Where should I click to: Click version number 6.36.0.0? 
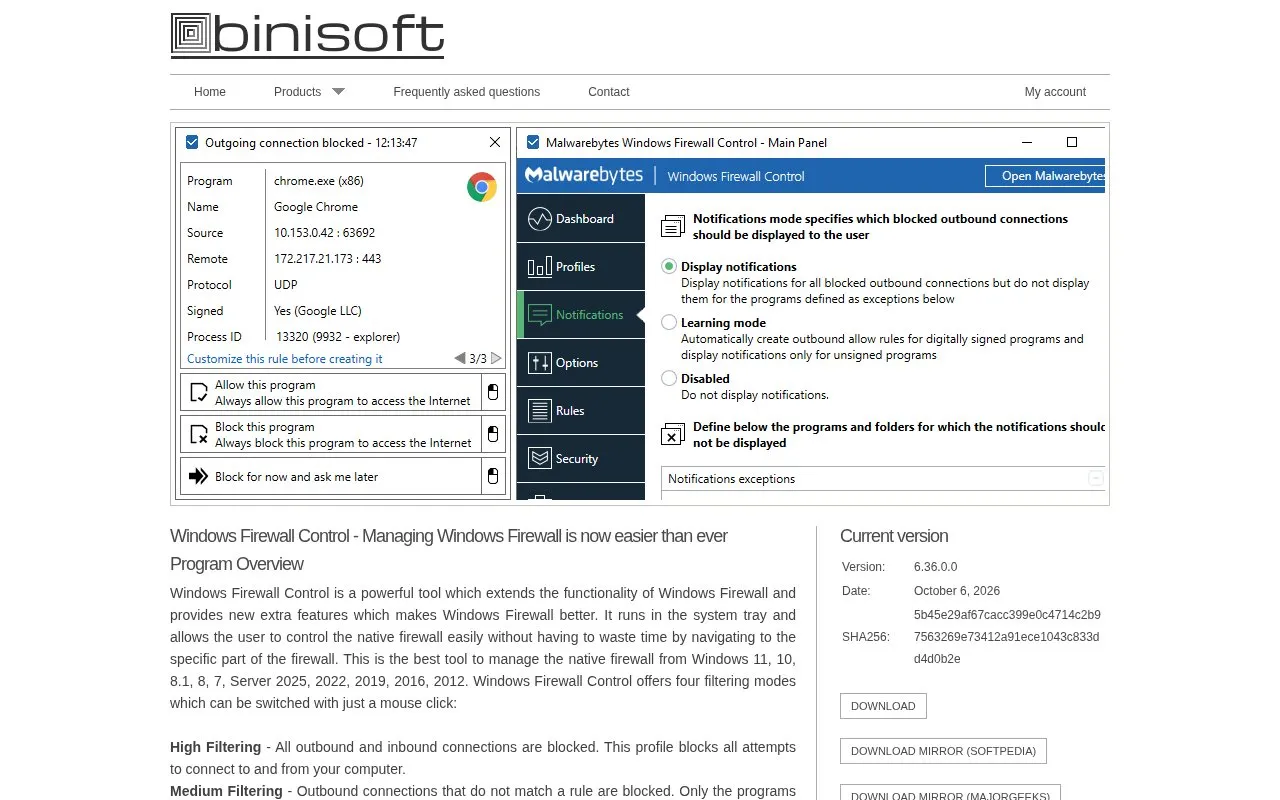[x=936, y=567]
